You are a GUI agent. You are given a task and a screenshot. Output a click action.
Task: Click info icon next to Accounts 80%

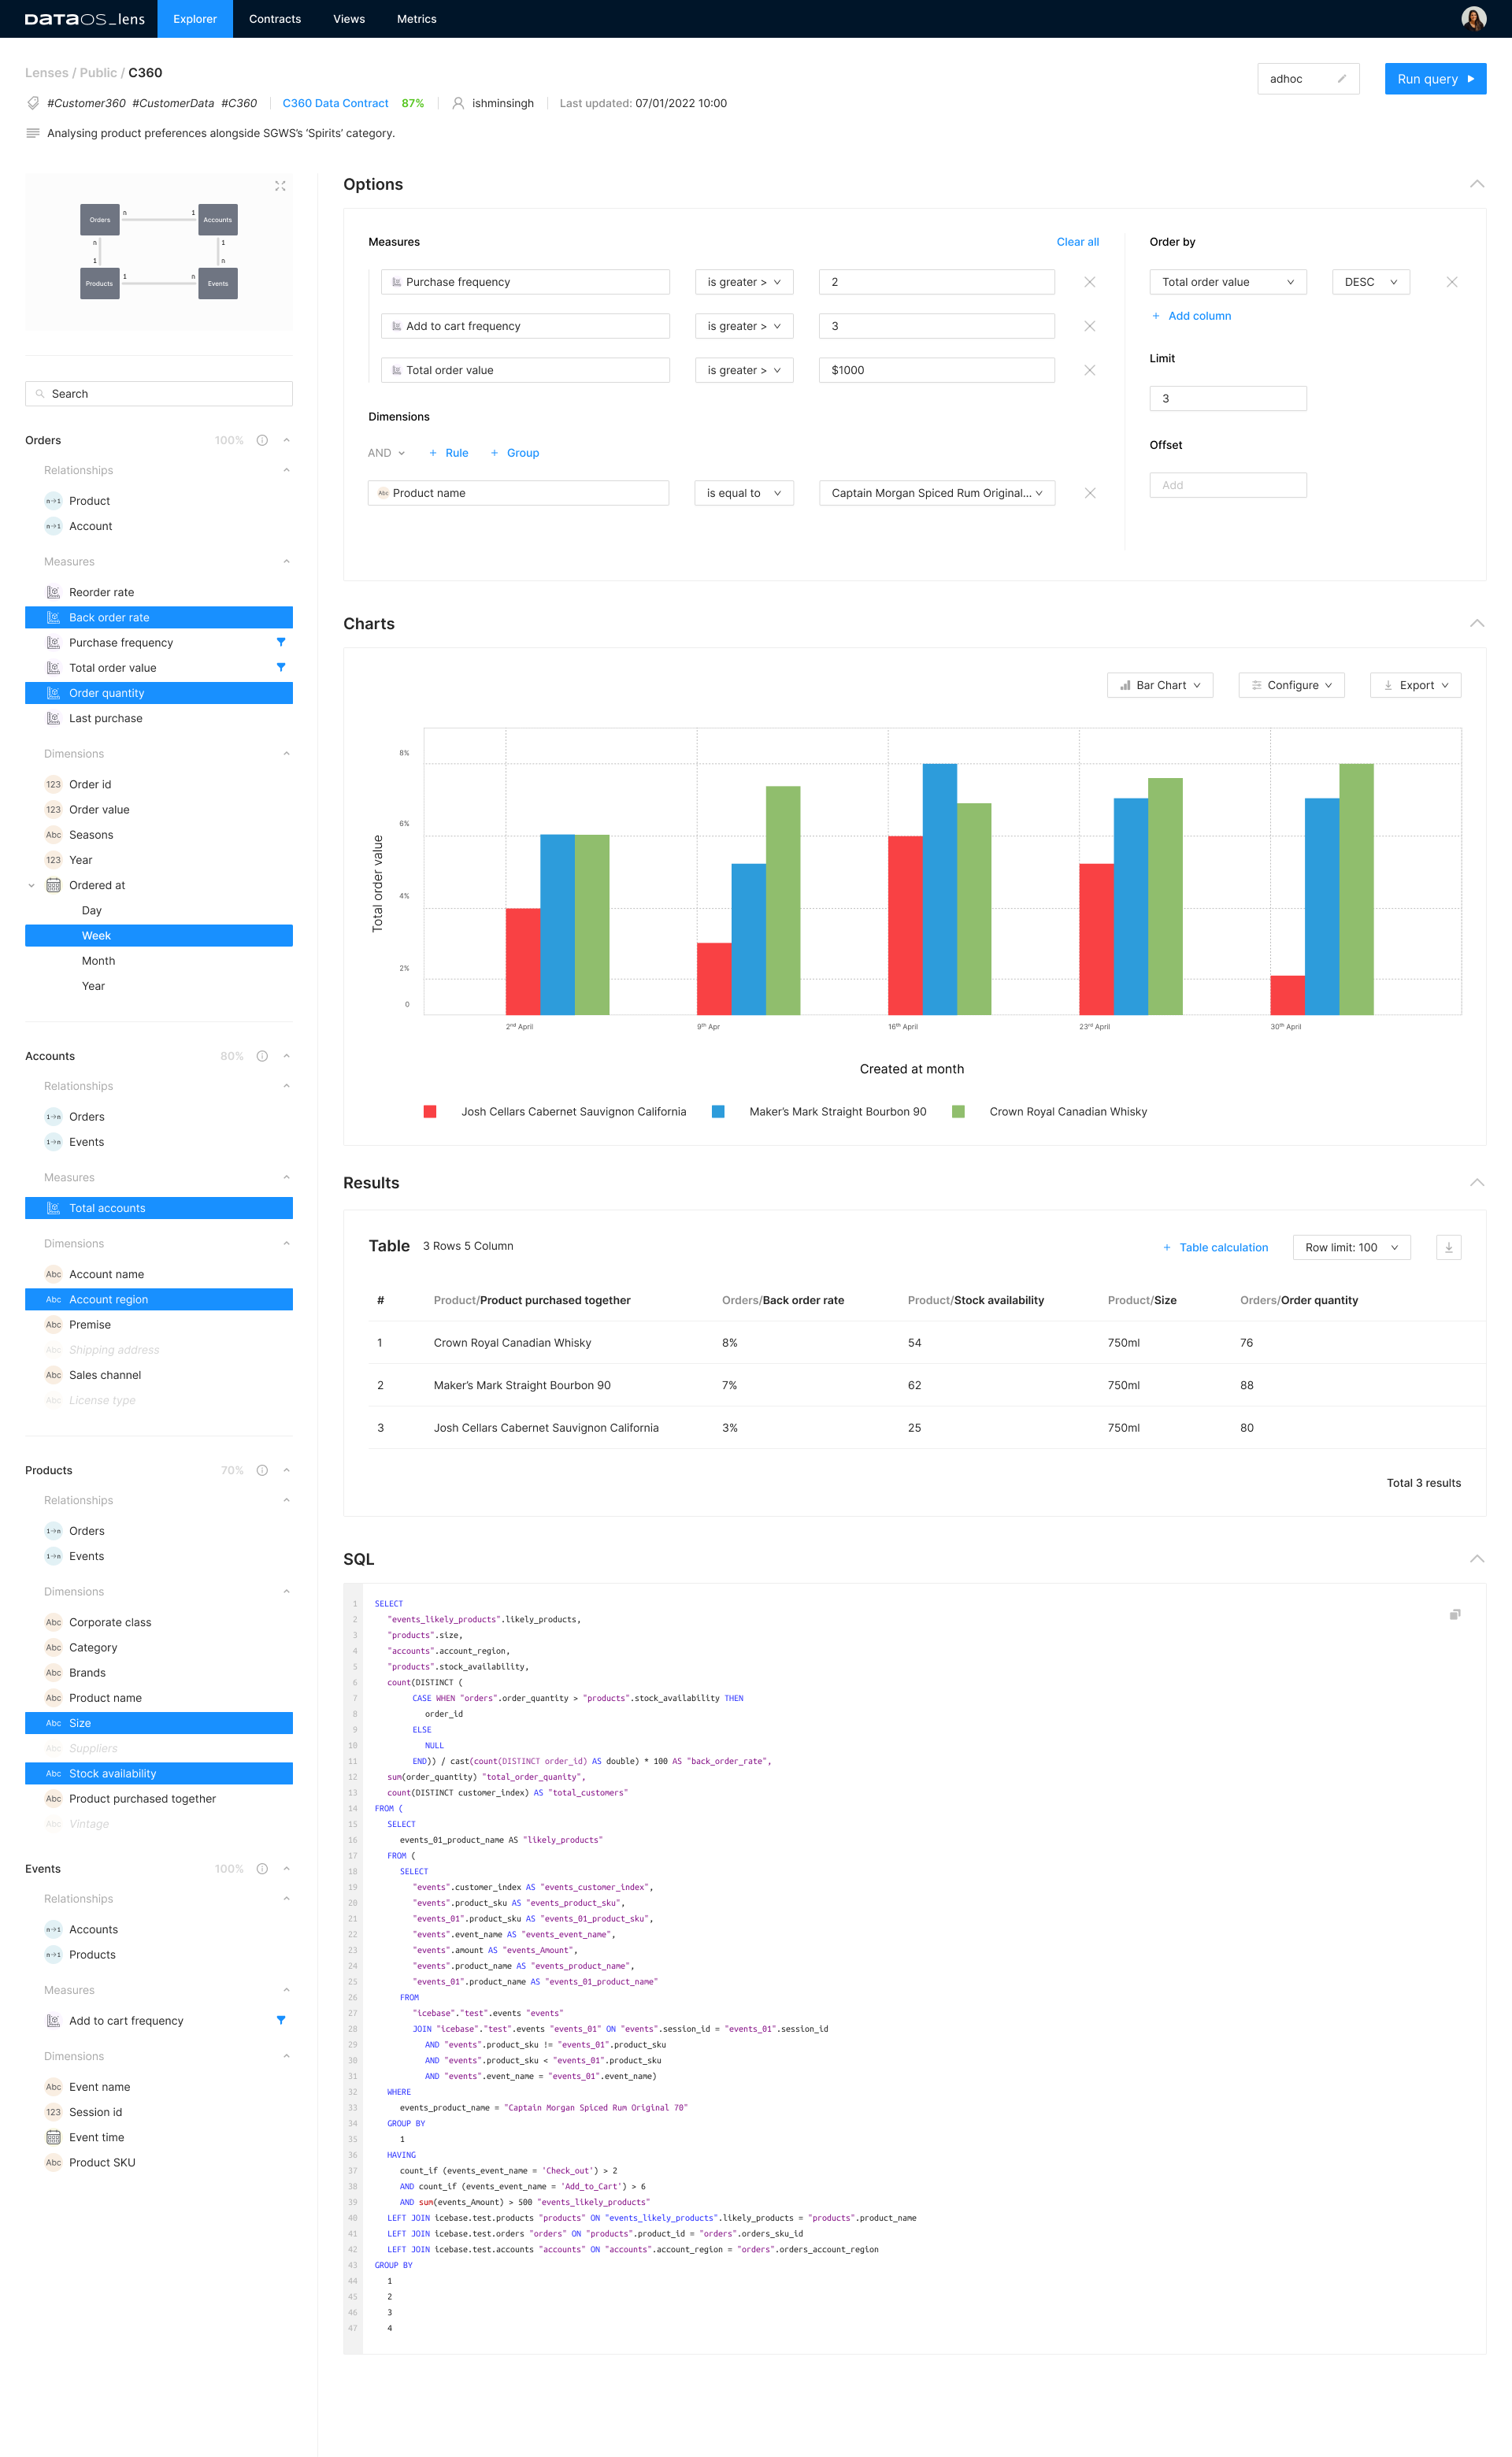(x=262, y=1056)
